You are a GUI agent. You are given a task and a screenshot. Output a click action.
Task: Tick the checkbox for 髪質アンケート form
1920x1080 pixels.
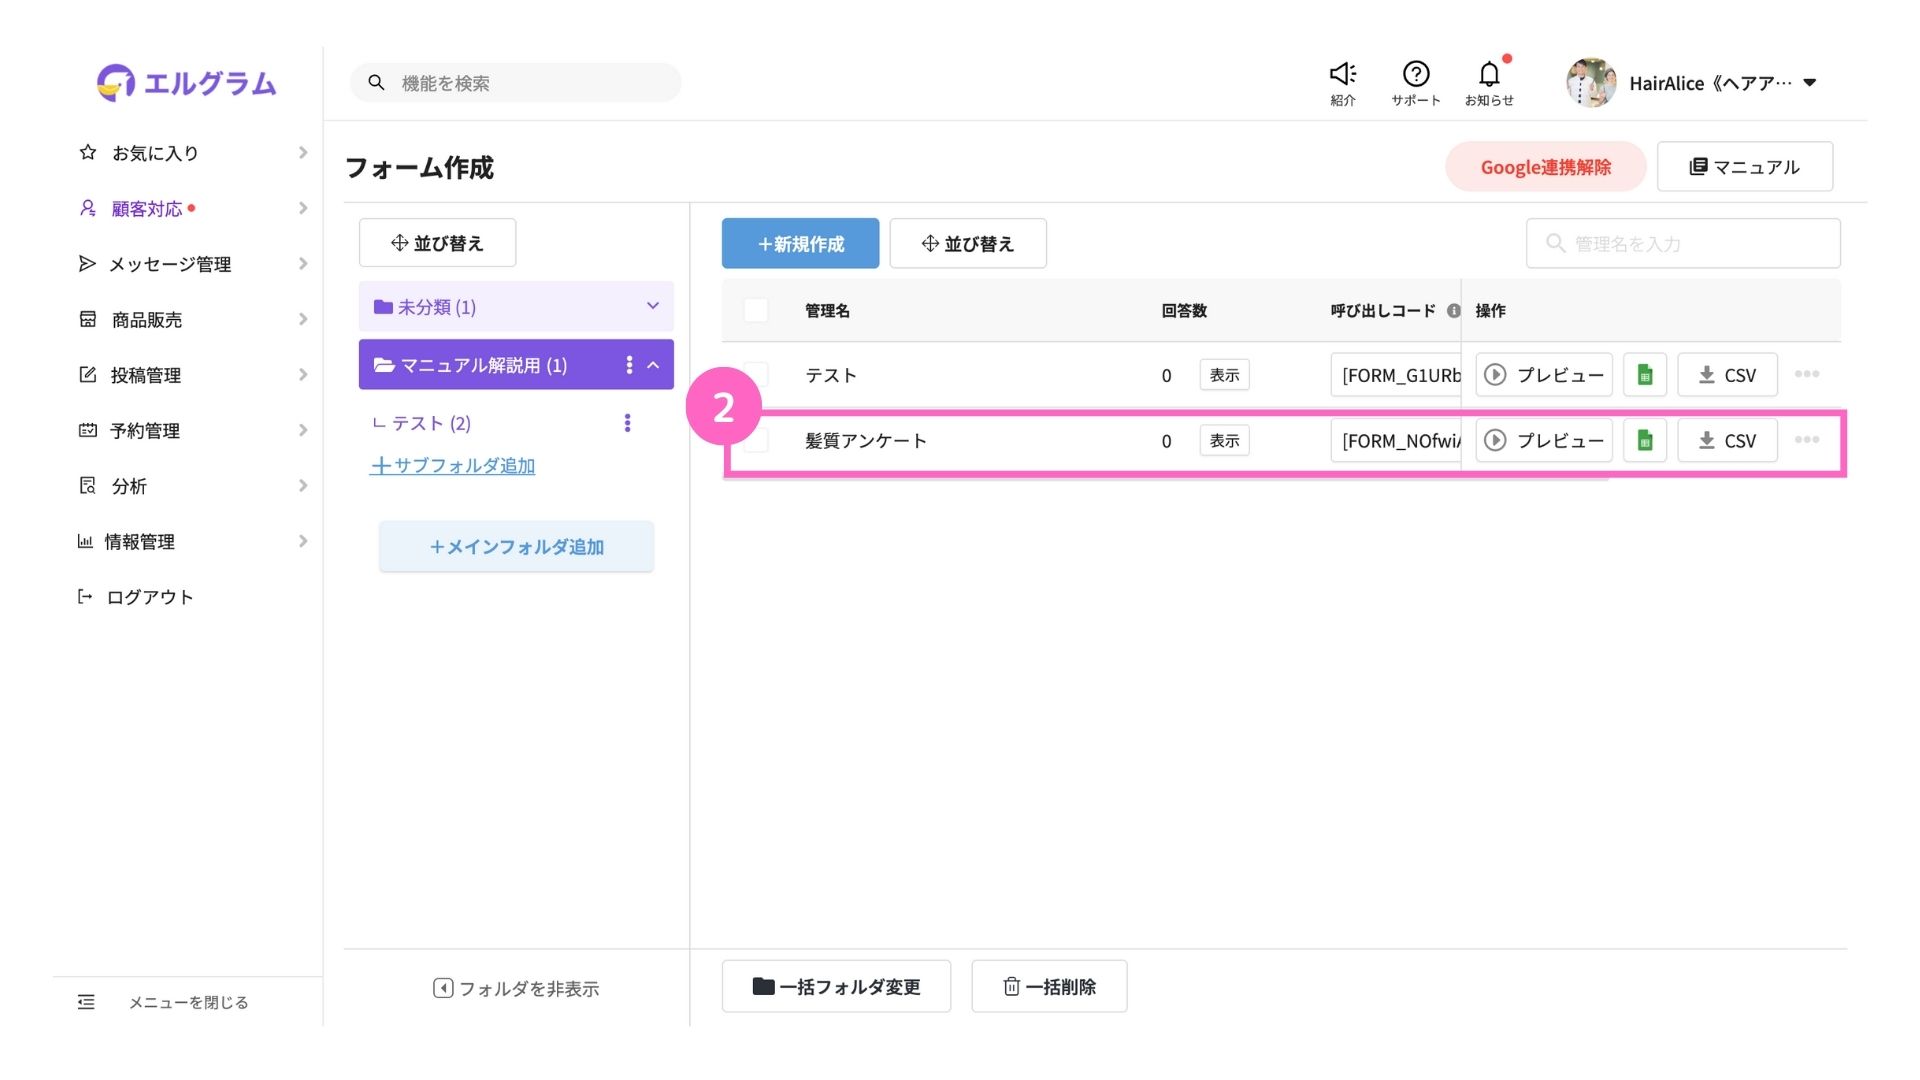[x=756, y=441]
